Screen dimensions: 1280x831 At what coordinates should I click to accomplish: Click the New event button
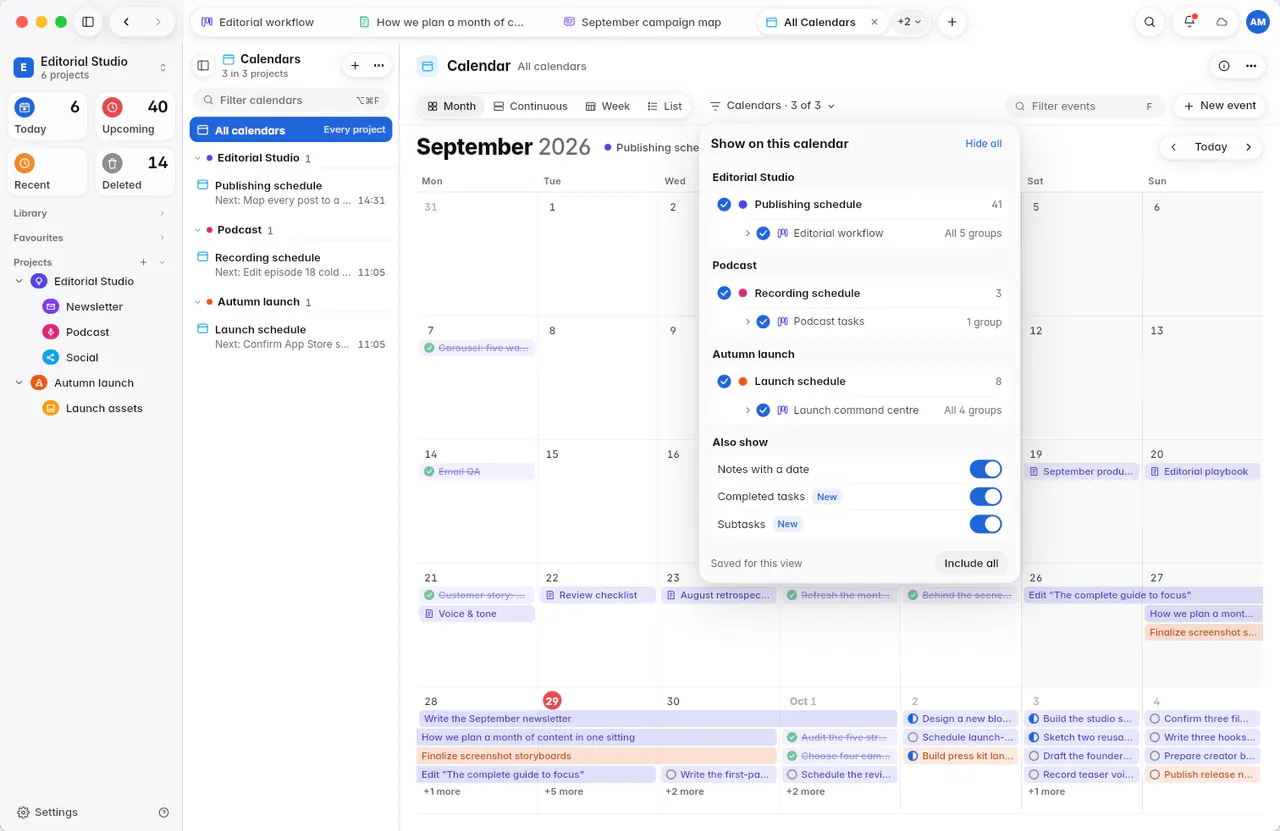coord(1220,106)
